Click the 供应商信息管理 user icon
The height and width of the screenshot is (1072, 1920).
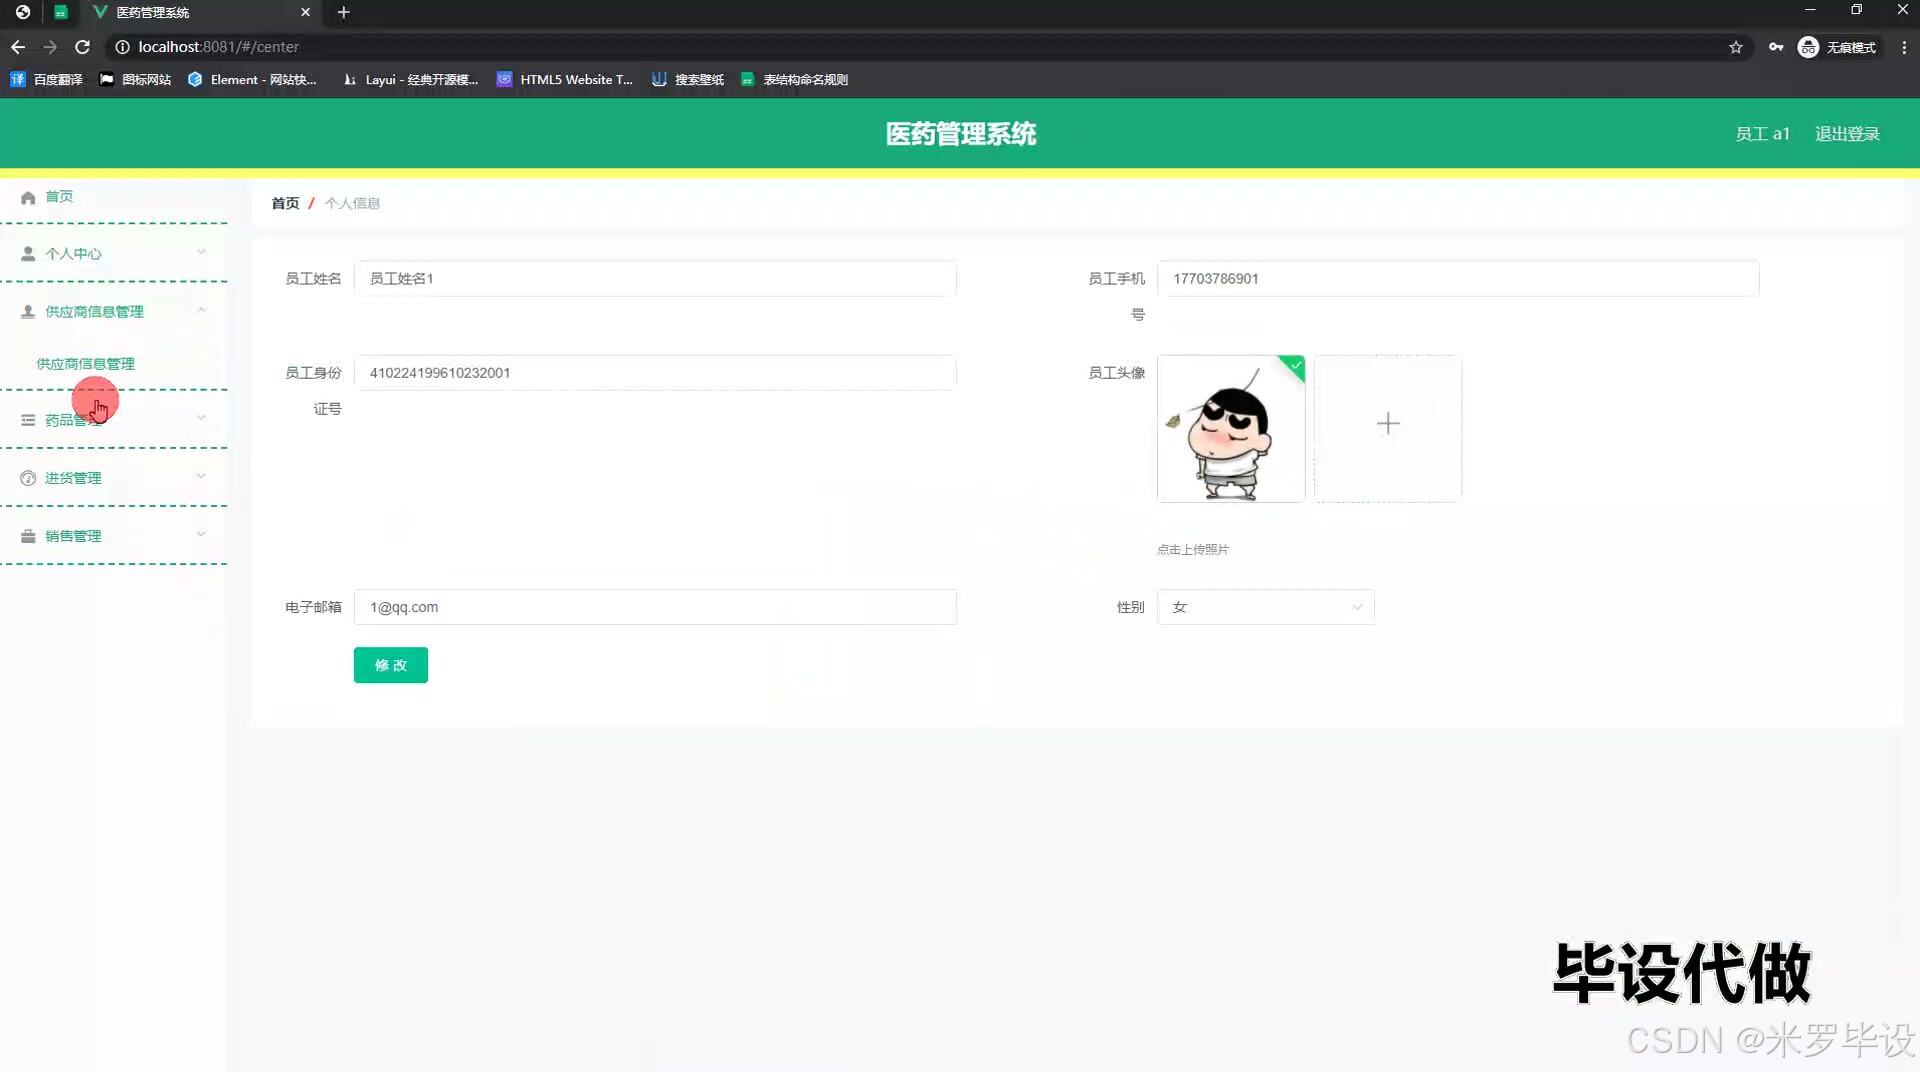[28, 312]
